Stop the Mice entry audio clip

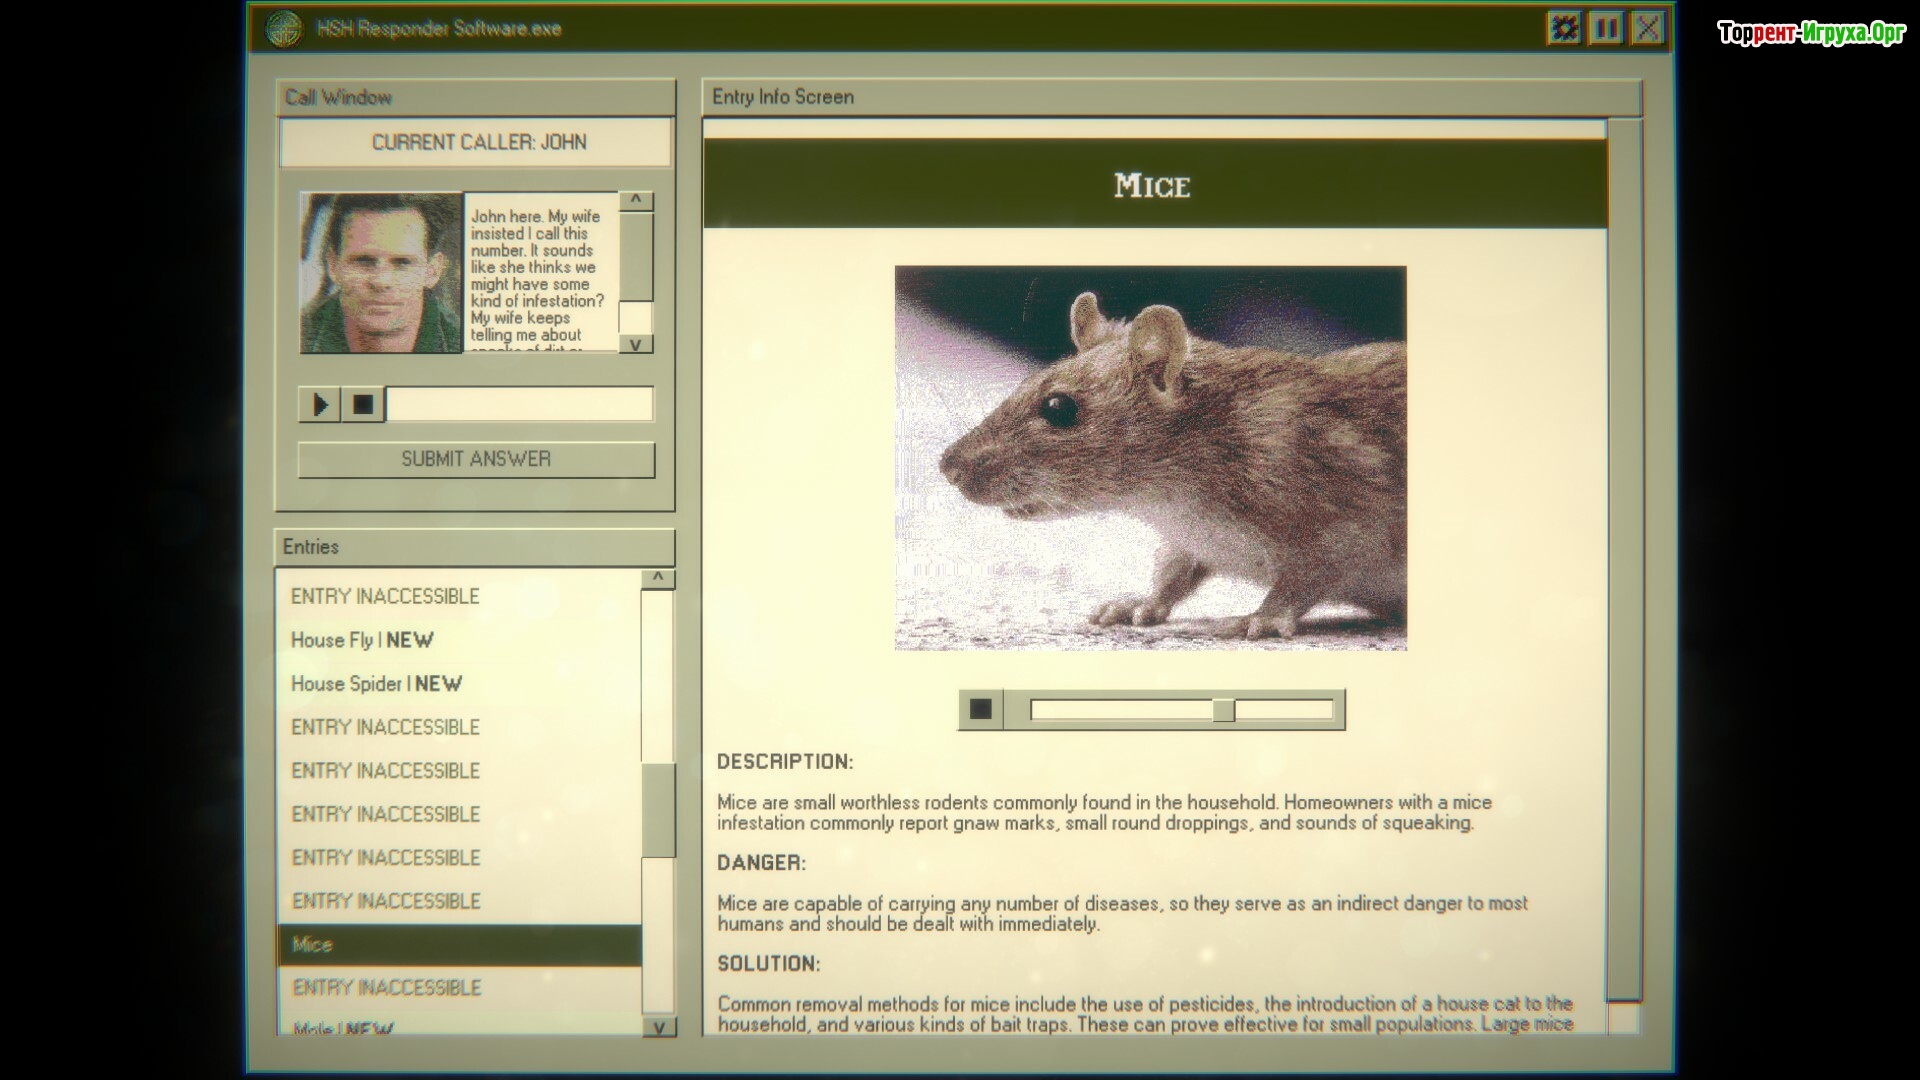click(980, 709)
